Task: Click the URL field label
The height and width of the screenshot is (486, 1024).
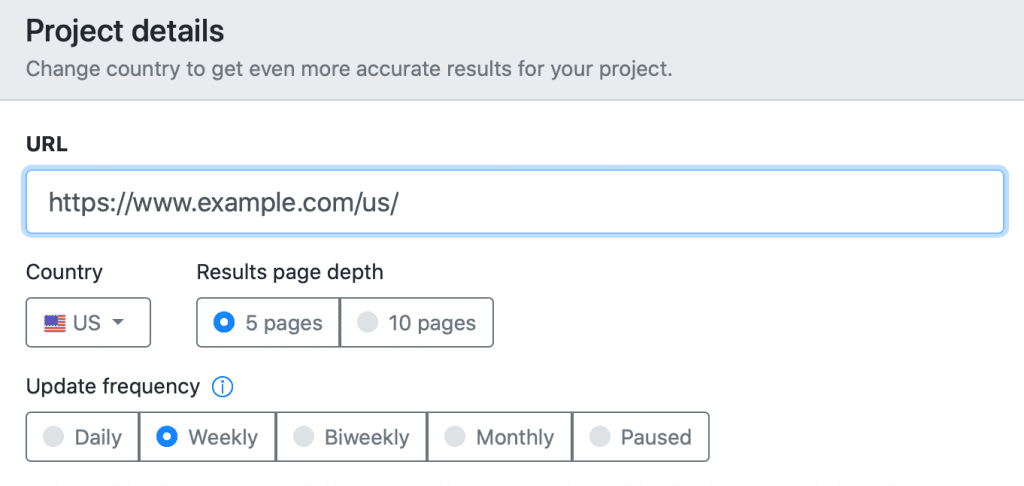Action: click(x=47, y=144)
